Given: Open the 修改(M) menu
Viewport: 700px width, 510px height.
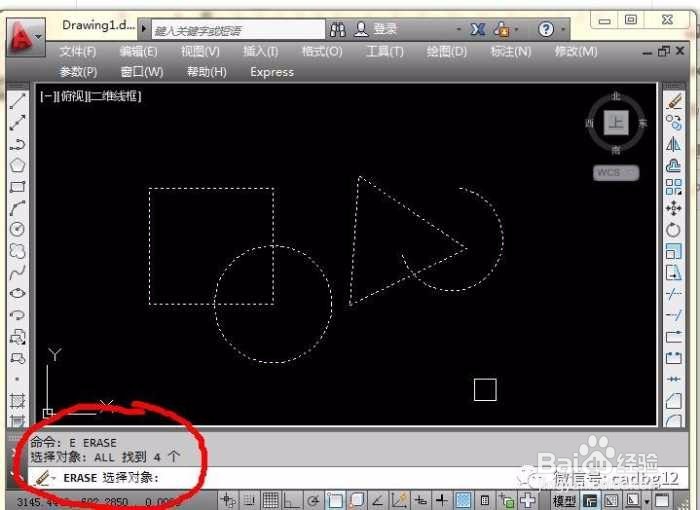Looking at the screenshot, I should (576, 52).
